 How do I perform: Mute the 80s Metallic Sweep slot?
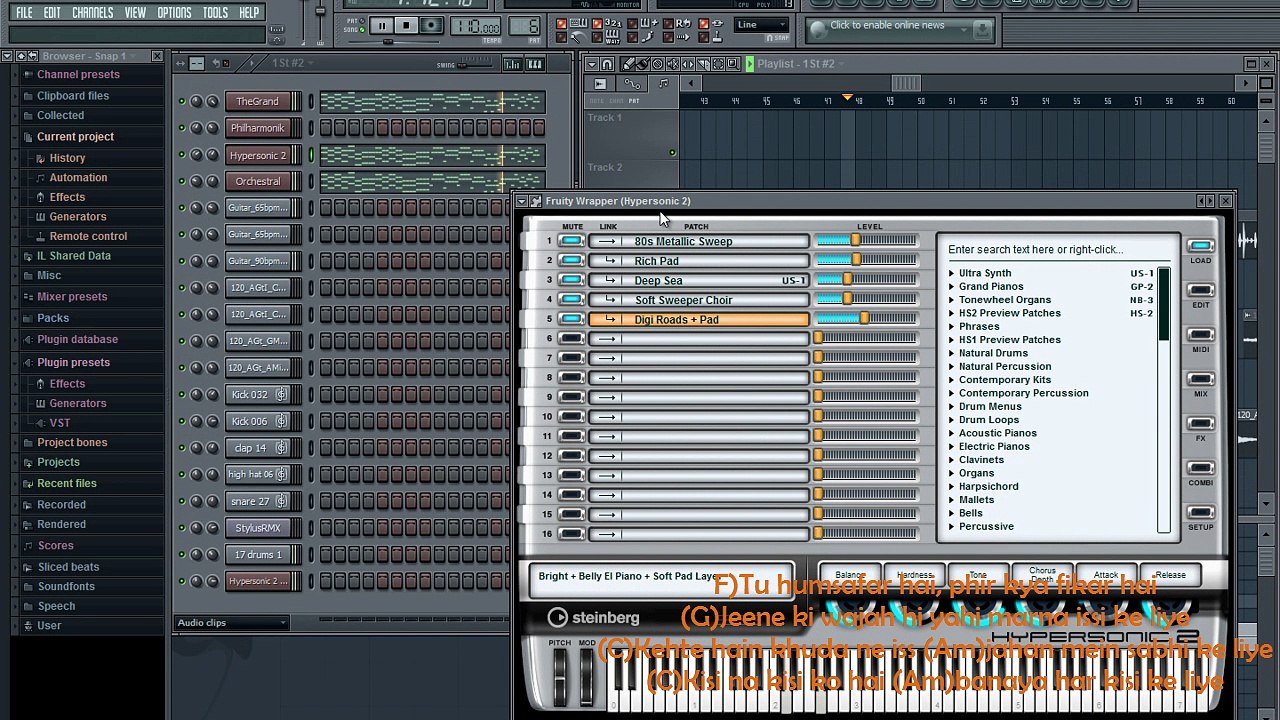(571, 241)
